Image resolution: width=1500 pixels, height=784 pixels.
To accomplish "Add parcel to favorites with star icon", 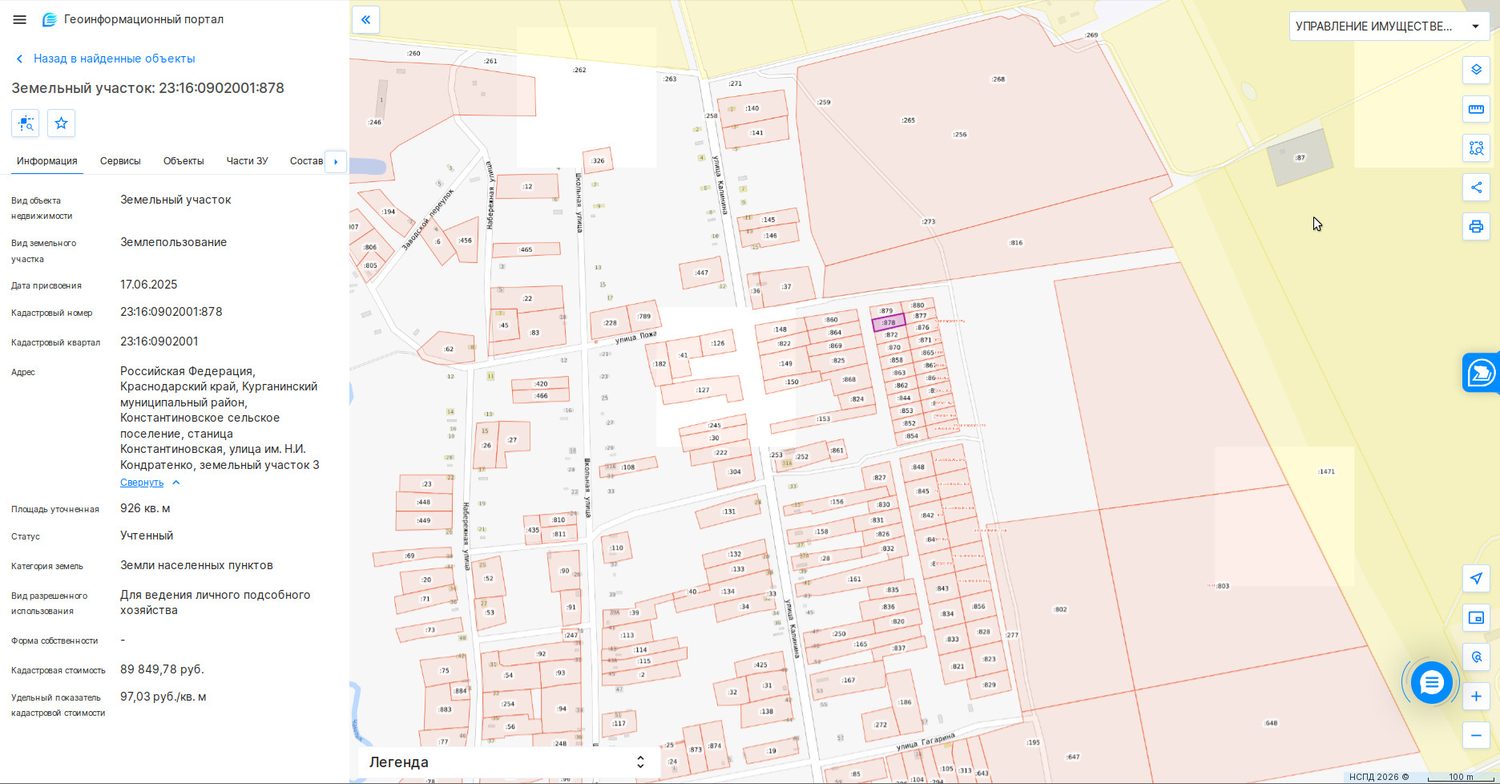I will [61, 123].
